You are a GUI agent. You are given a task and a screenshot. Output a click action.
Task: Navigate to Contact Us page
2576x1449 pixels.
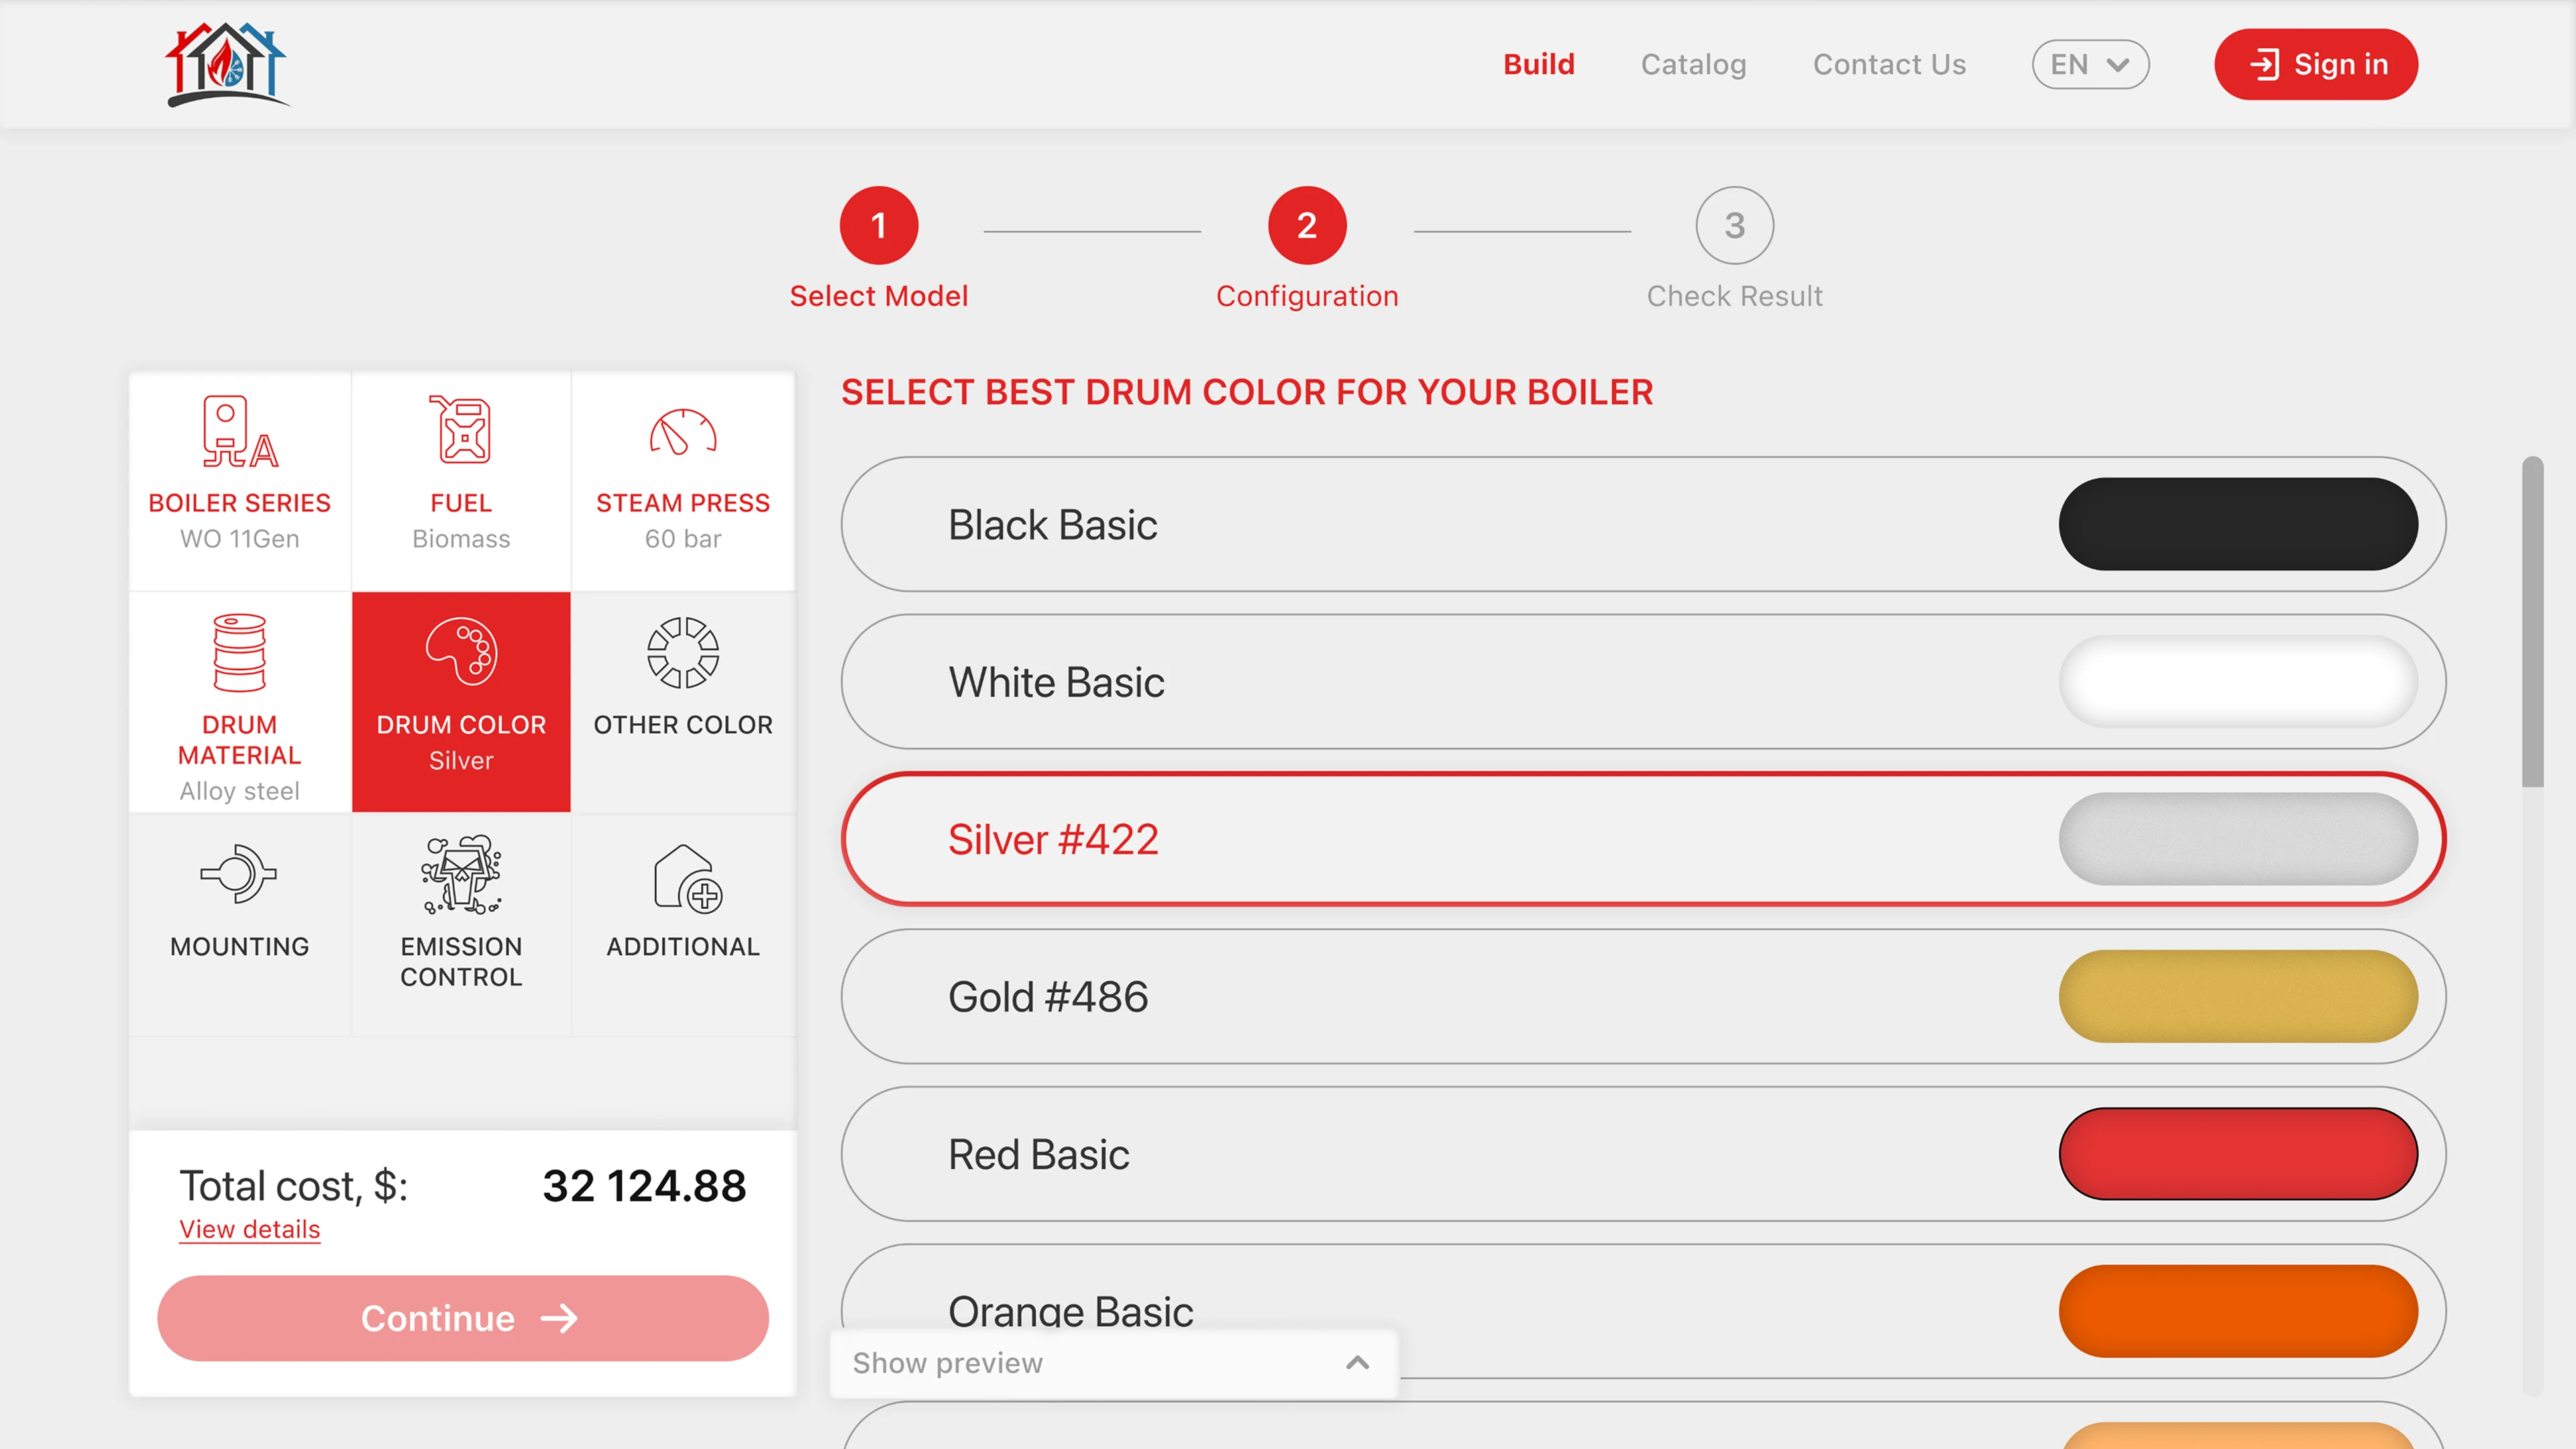click(1889, 64)
